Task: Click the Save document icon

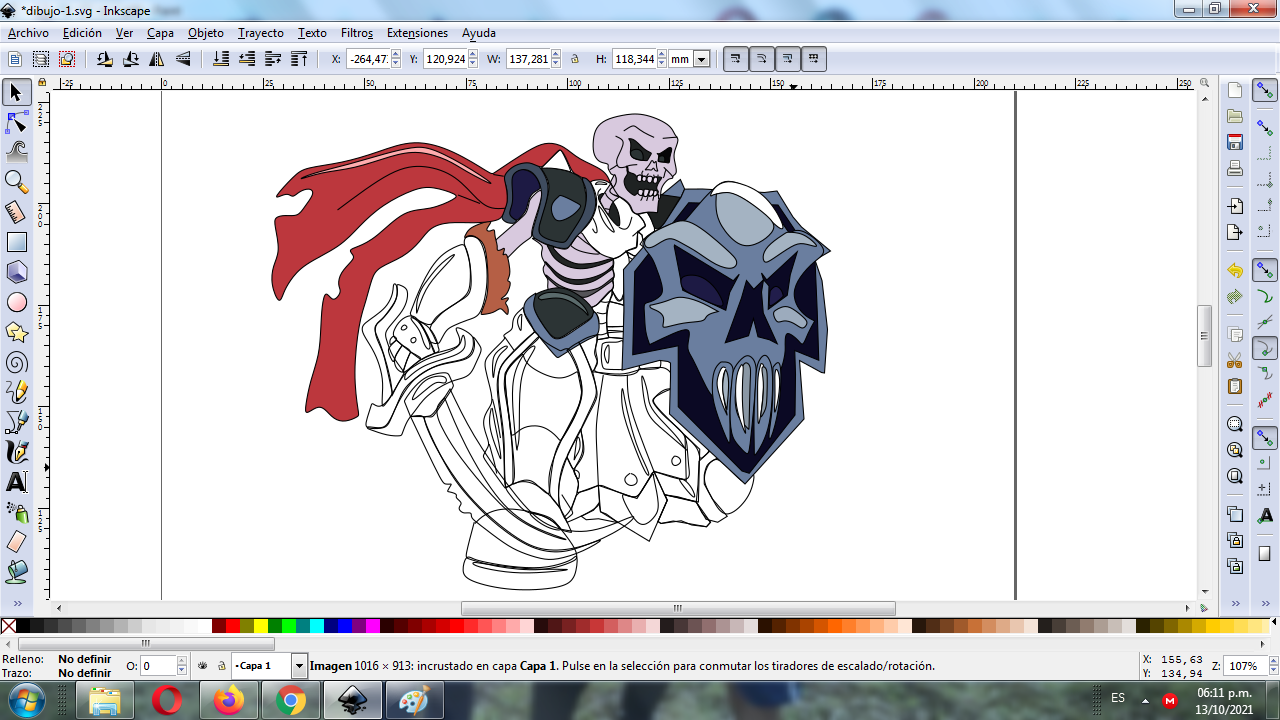Action: 1235,142
